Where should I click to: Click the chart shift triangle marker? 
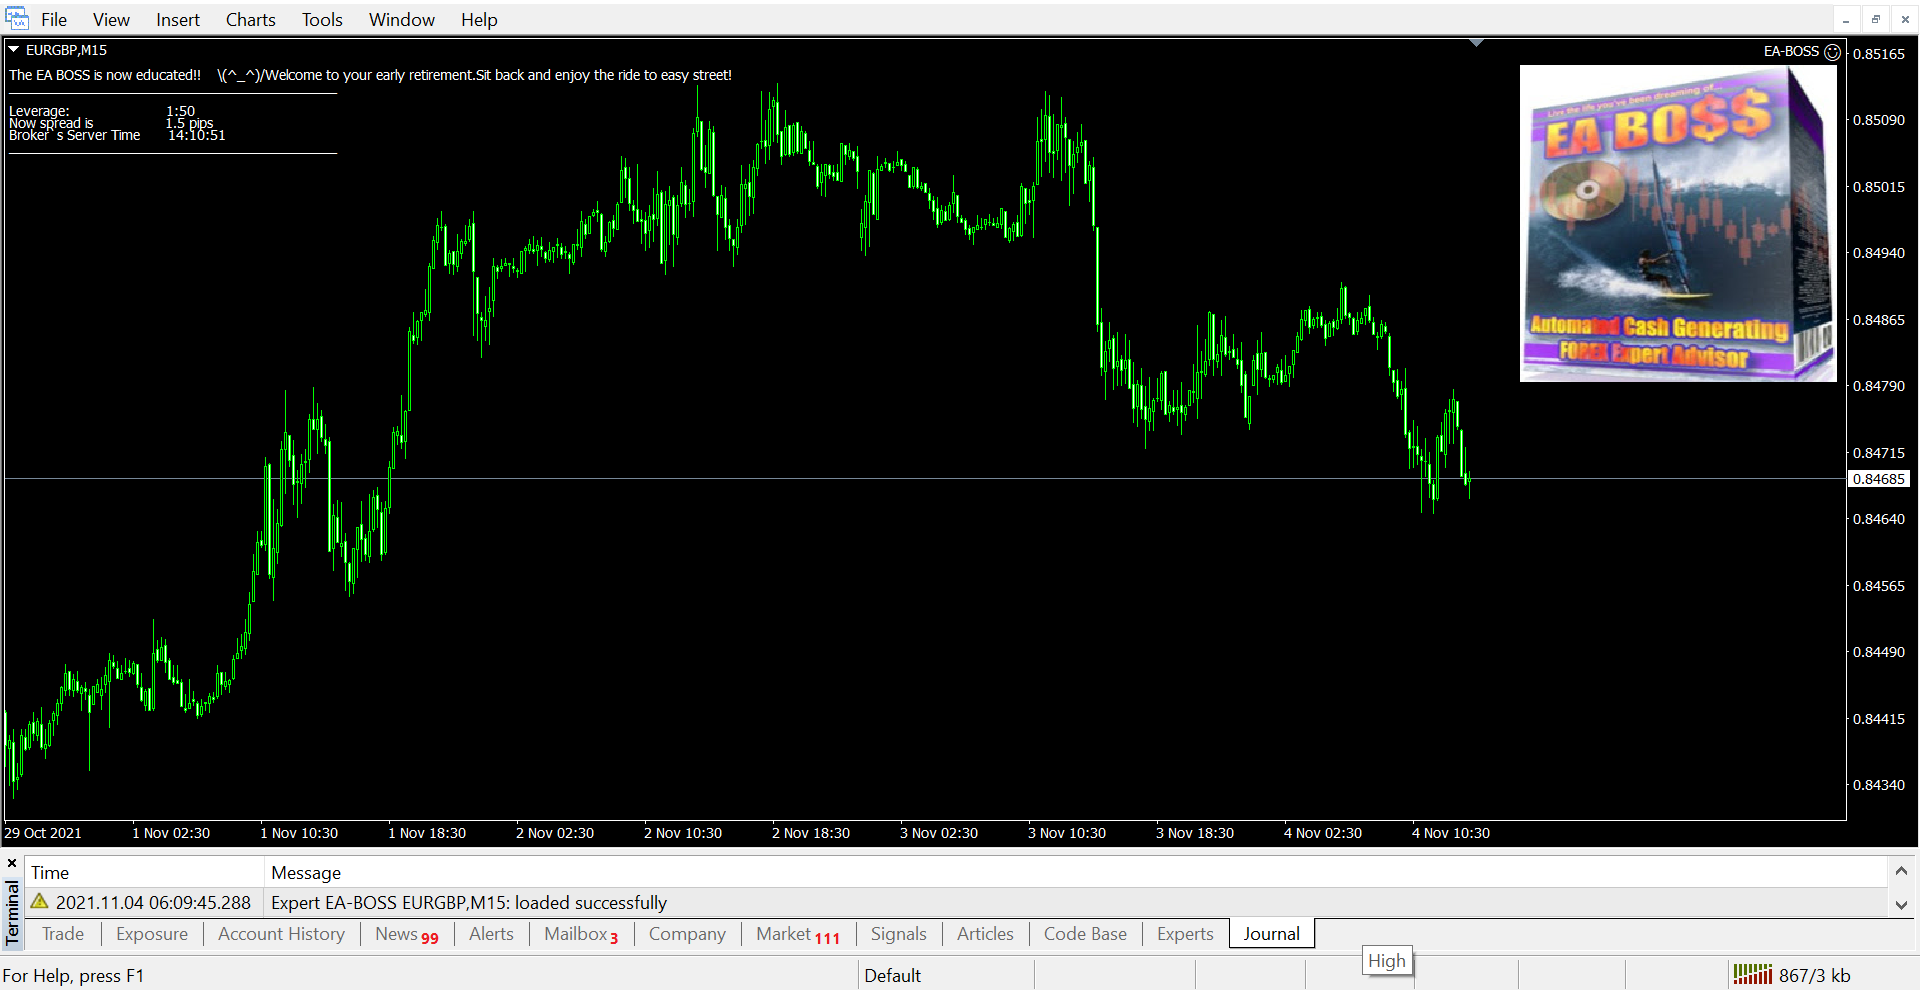point(1476,43)
